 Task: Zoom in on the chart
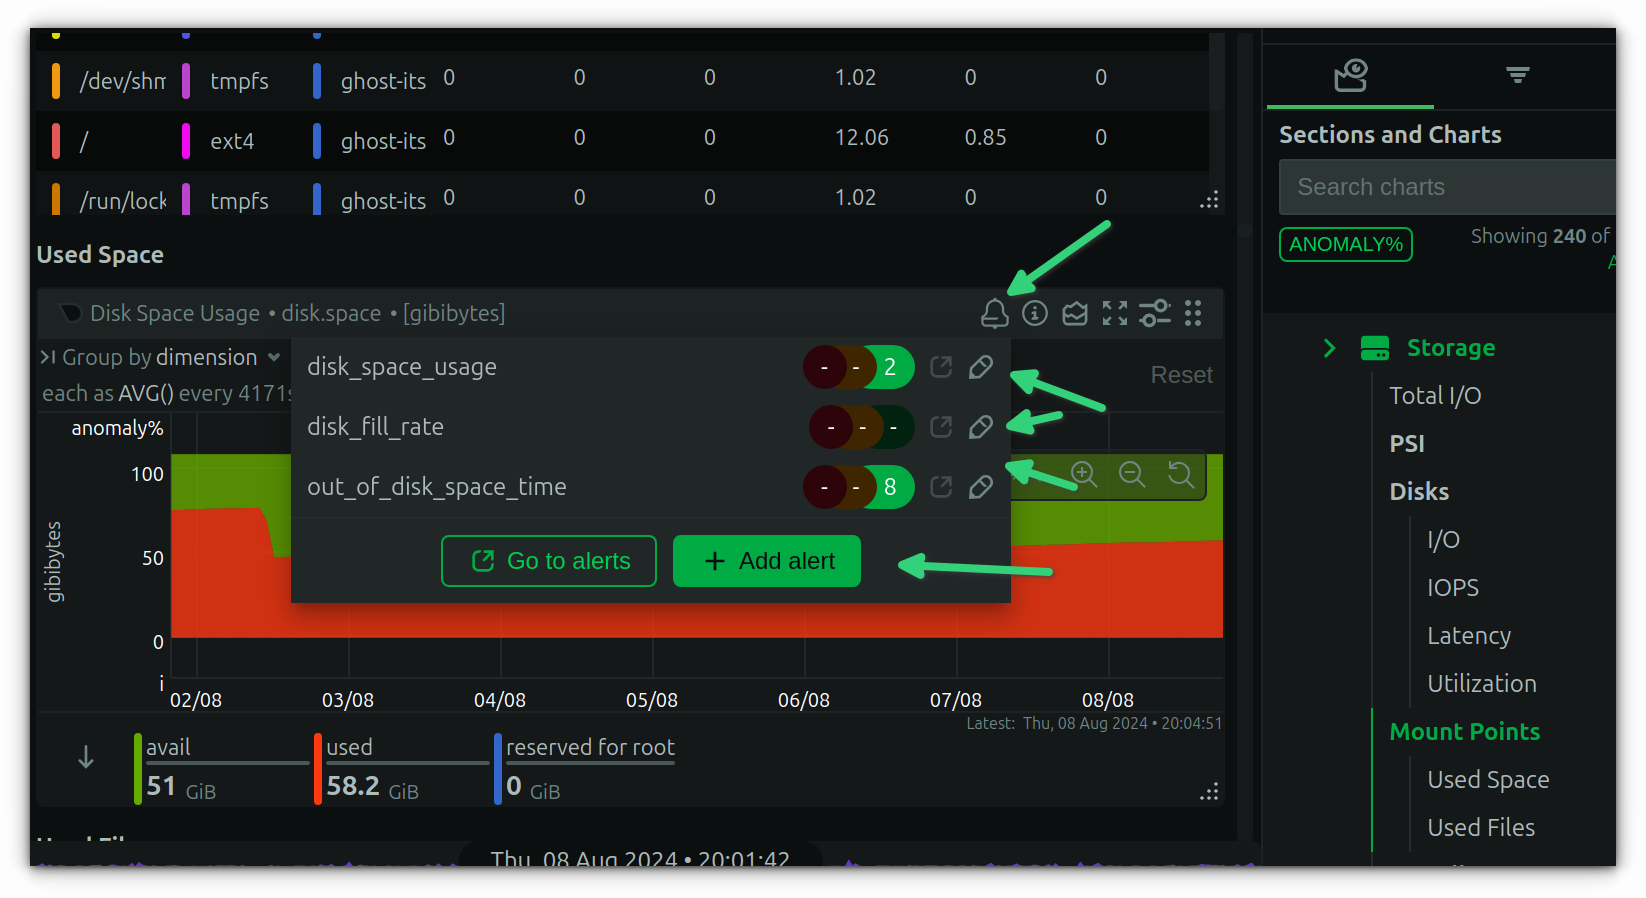[1084, 474]
